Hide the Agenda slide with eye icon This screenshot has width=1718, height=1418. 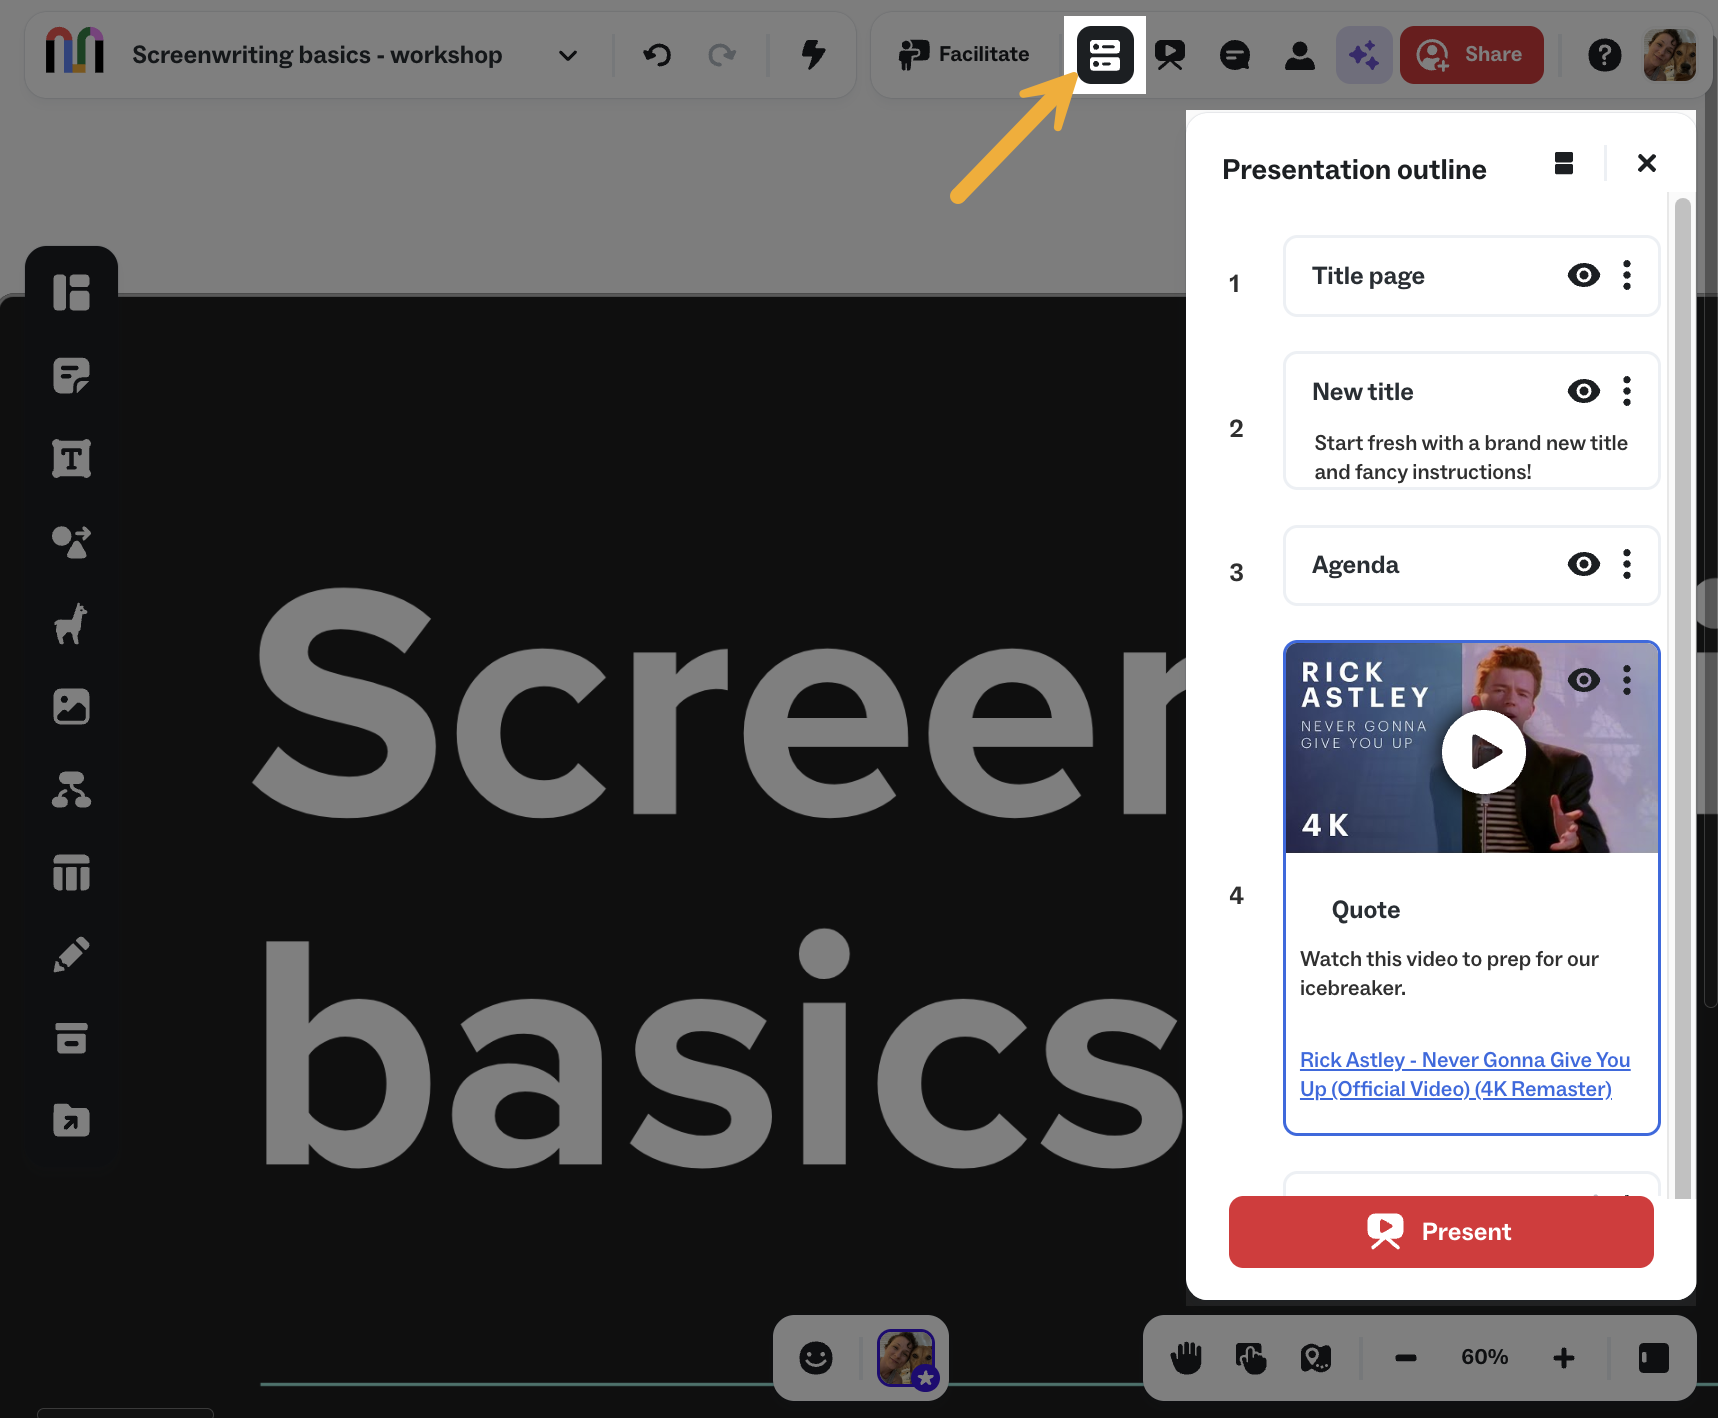coord(1583,564)
